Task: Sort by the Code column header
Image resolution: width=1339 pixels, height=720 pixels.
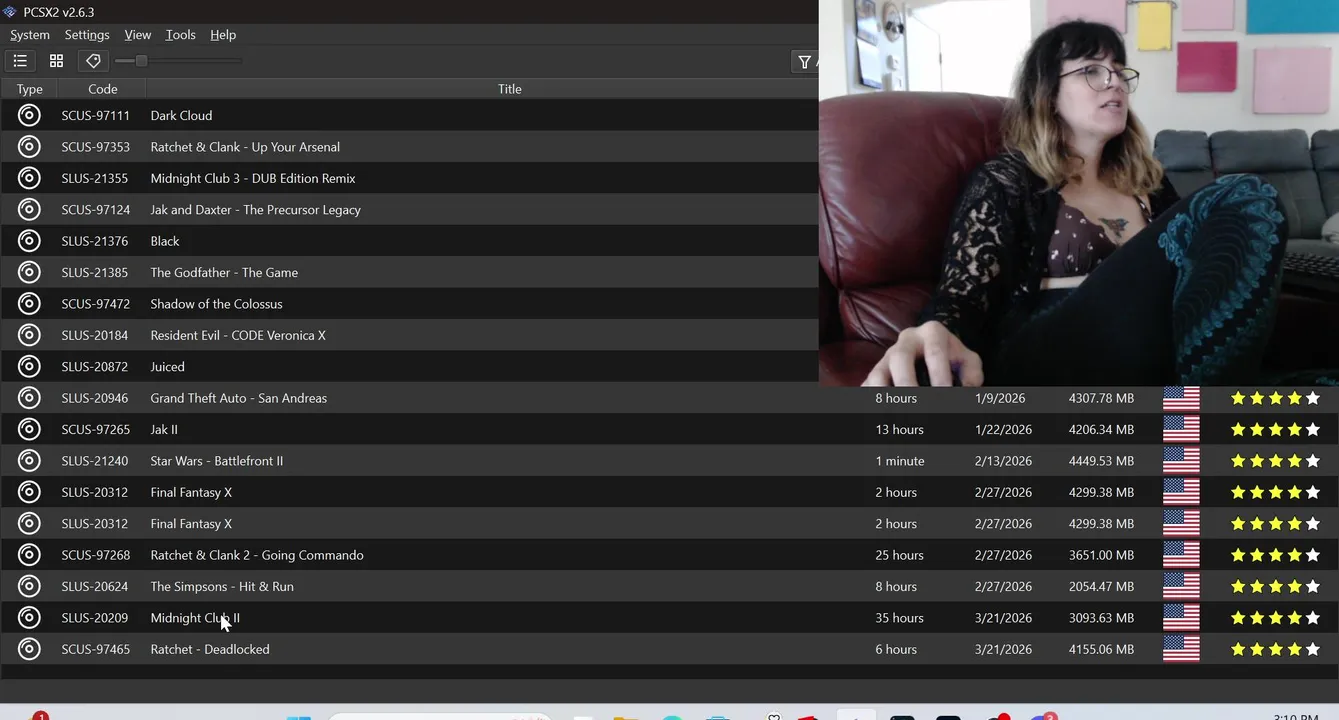Action: click(103, 89)
